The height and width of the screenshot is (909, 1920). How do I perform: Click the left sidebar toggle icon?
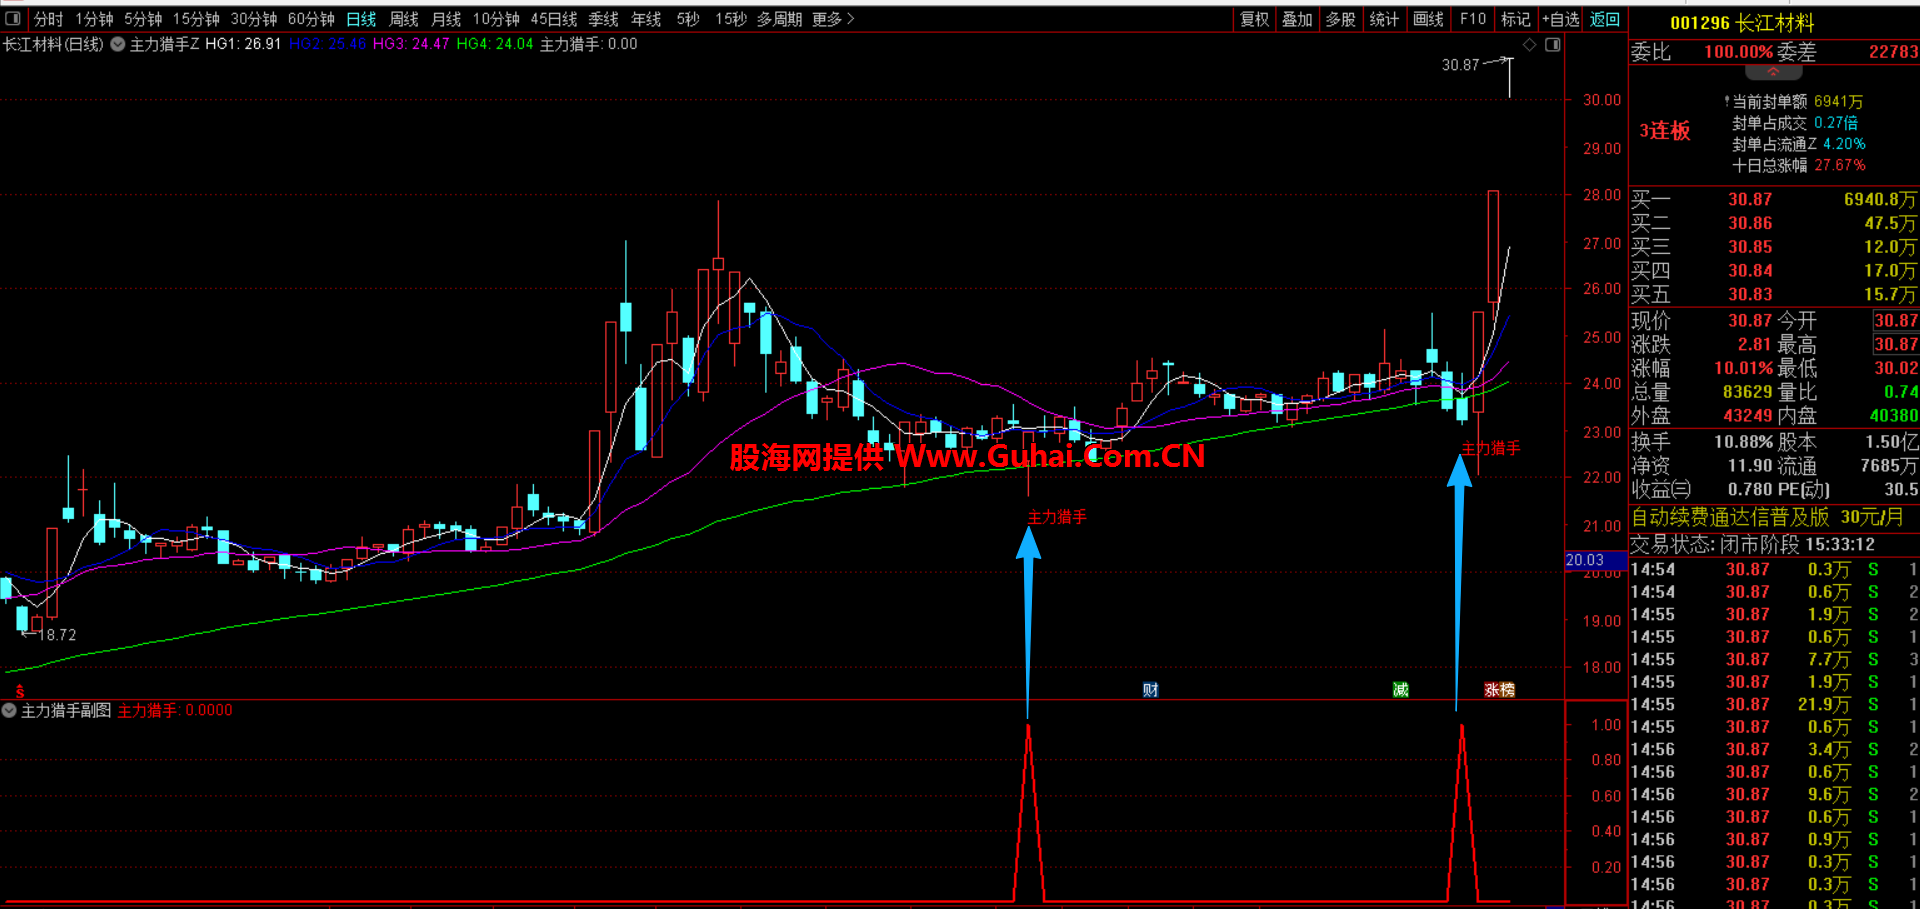coord(13,18)
